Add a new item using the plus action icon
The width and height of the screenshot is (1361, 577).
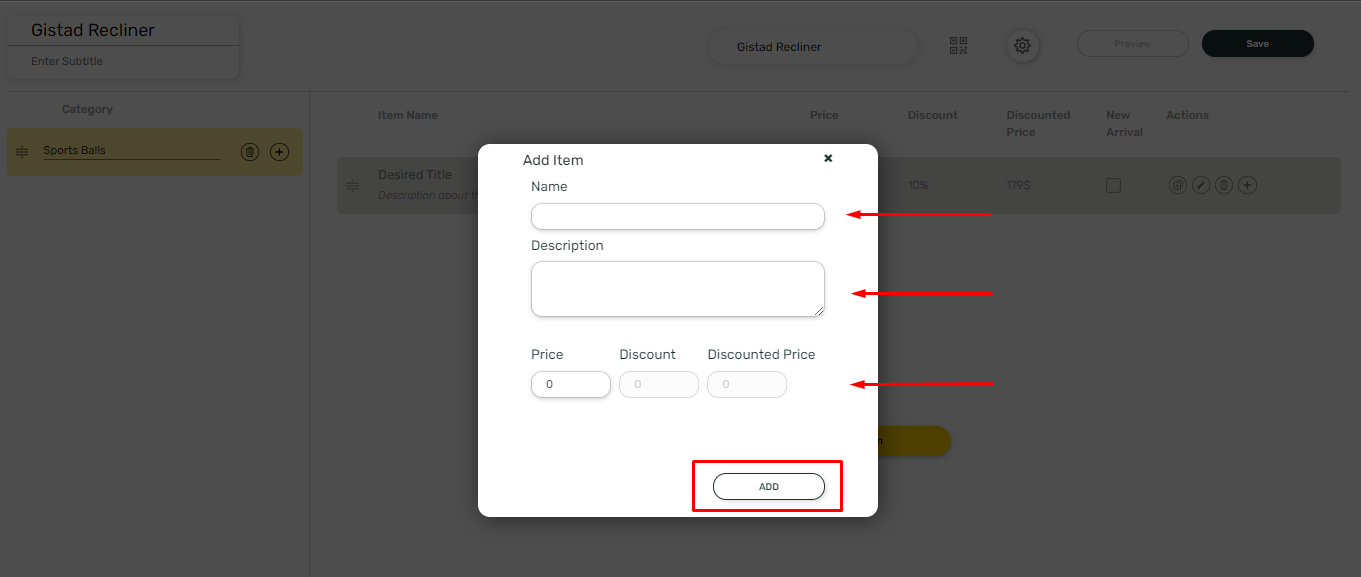(x=1246, y=184)
